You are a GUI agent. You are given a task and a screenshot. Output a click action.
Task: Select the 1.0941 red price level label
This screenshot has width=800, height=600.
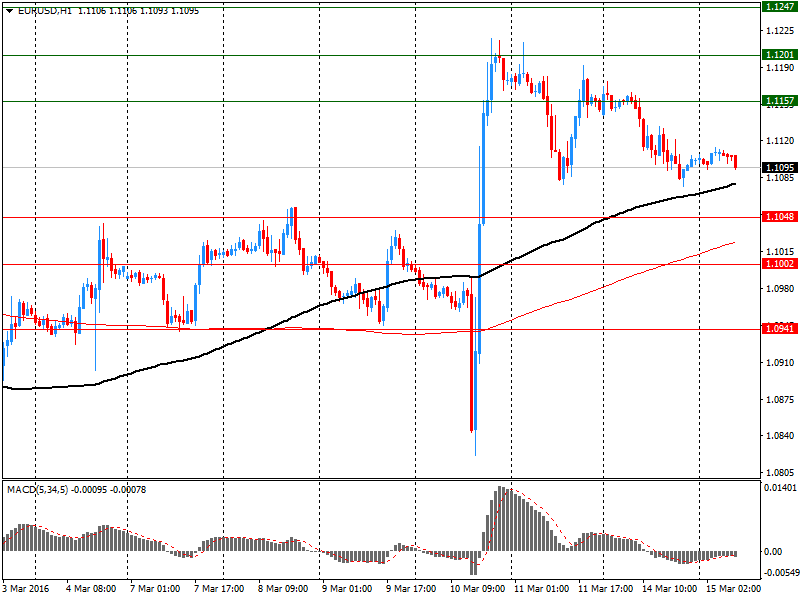point(780,329)
